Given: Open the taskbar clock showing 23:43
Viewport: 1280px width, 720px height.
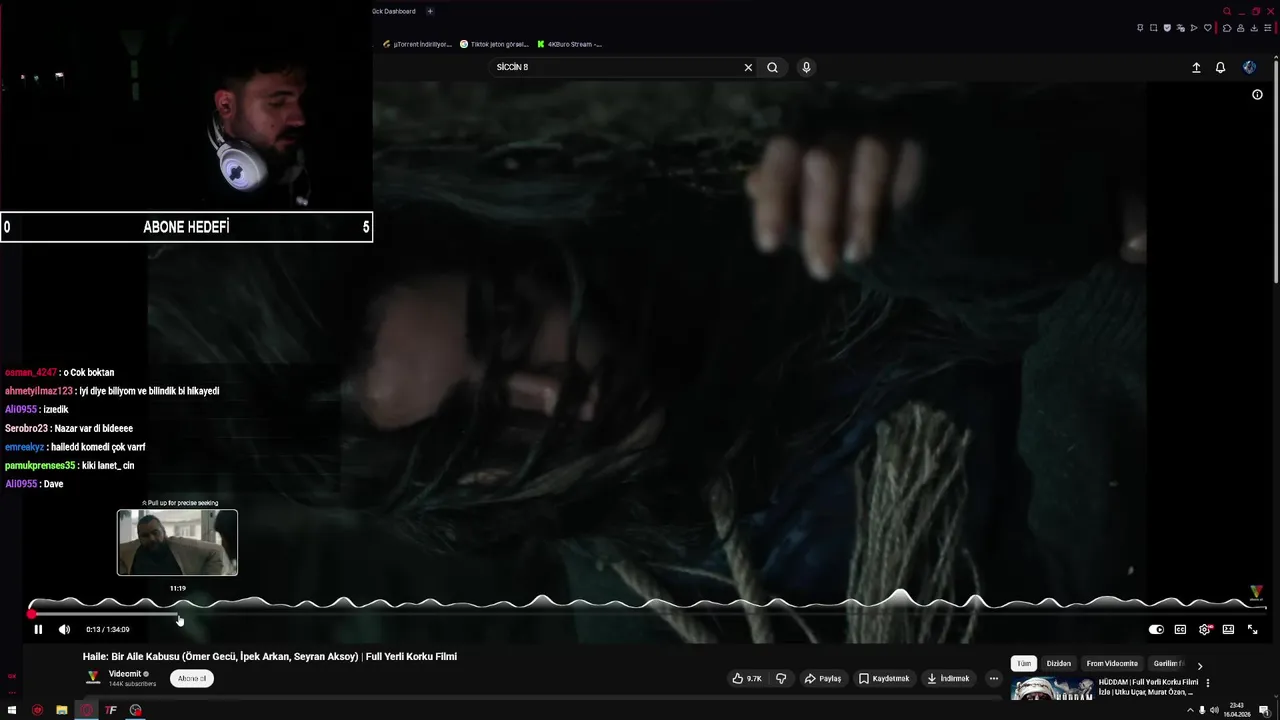Looking at the screenshot, I should [x=1237, y=710].
